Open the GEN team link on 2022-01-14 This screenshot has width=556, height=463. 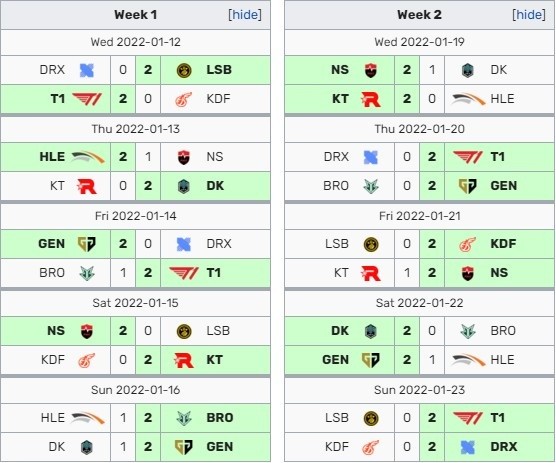tap(52, 244)
